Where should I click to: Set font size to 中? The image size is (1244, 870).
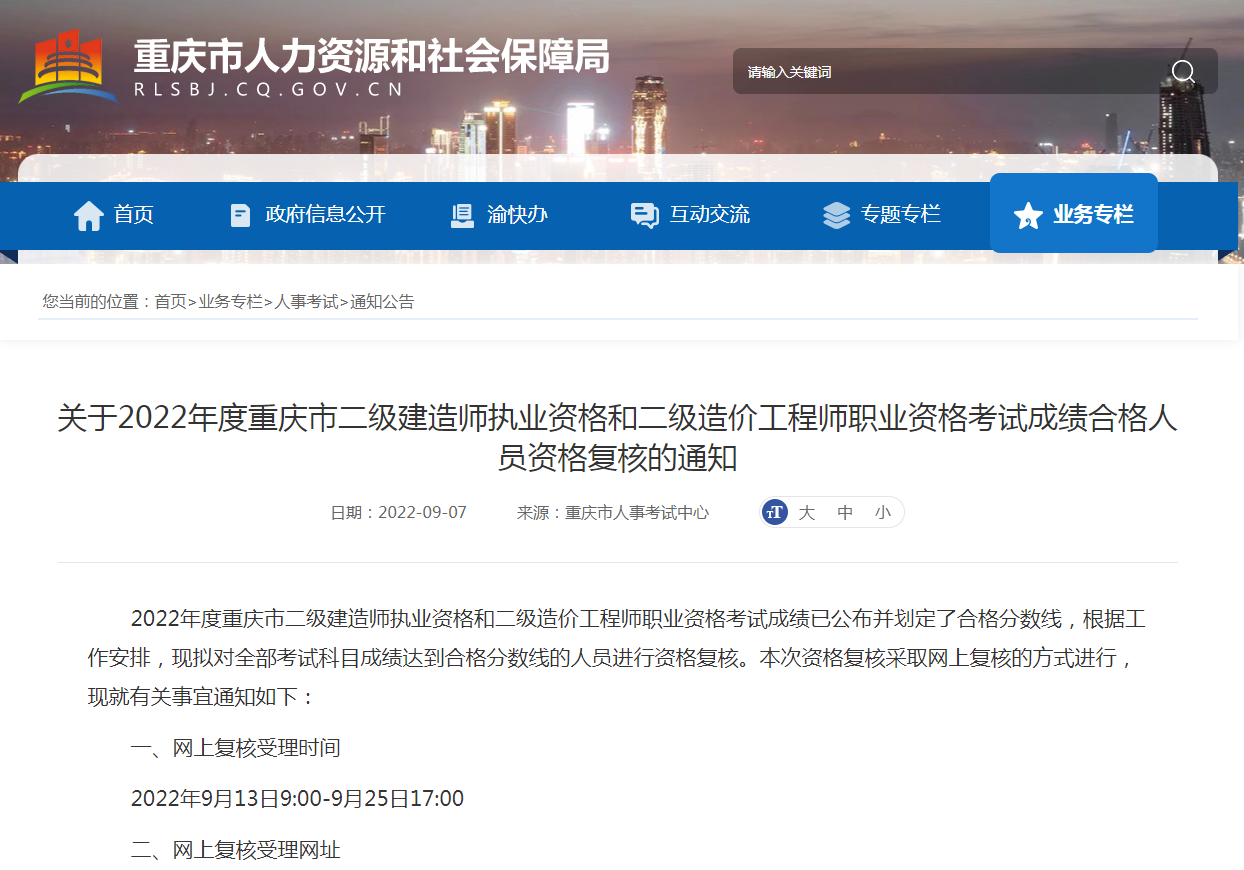point(845,513)
